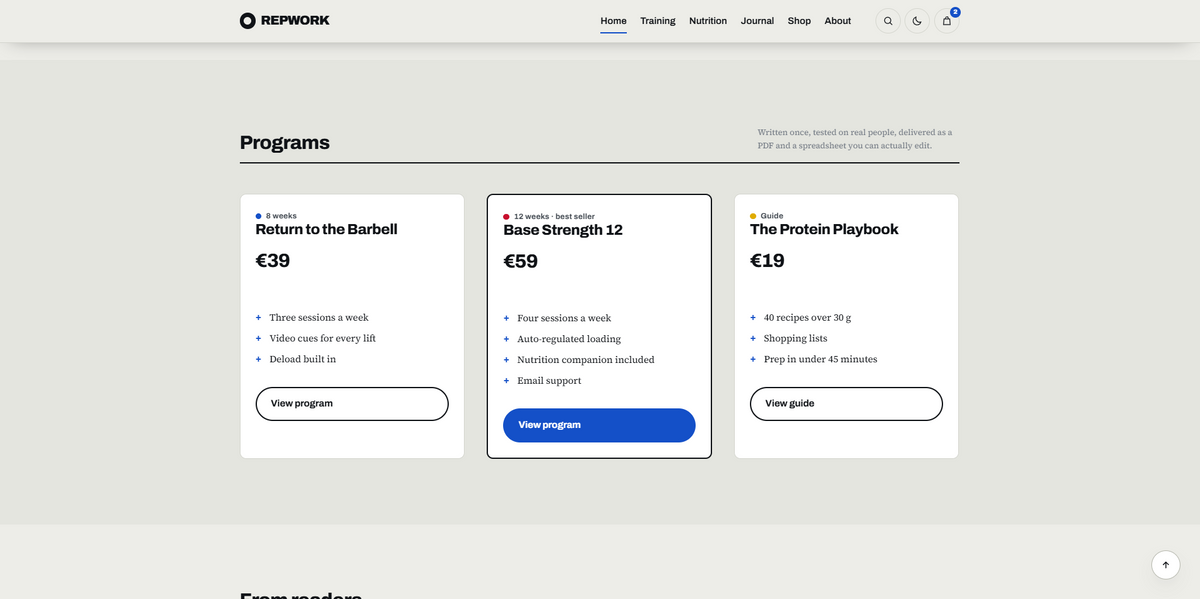Screen dimensions: 1200x599
Task: Click the €39 price
Action: tap(273, 261)
